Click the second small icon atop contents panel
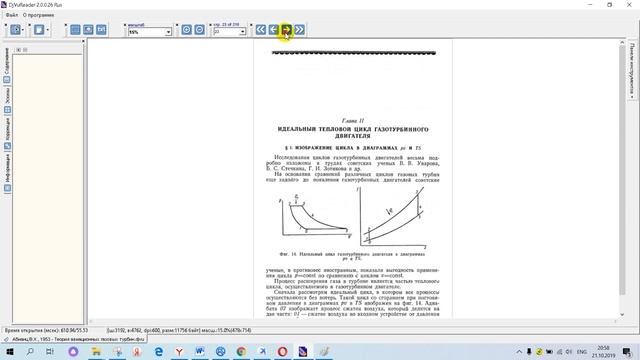Viewport: 640px width, 360px height. [x=25, y=50]
